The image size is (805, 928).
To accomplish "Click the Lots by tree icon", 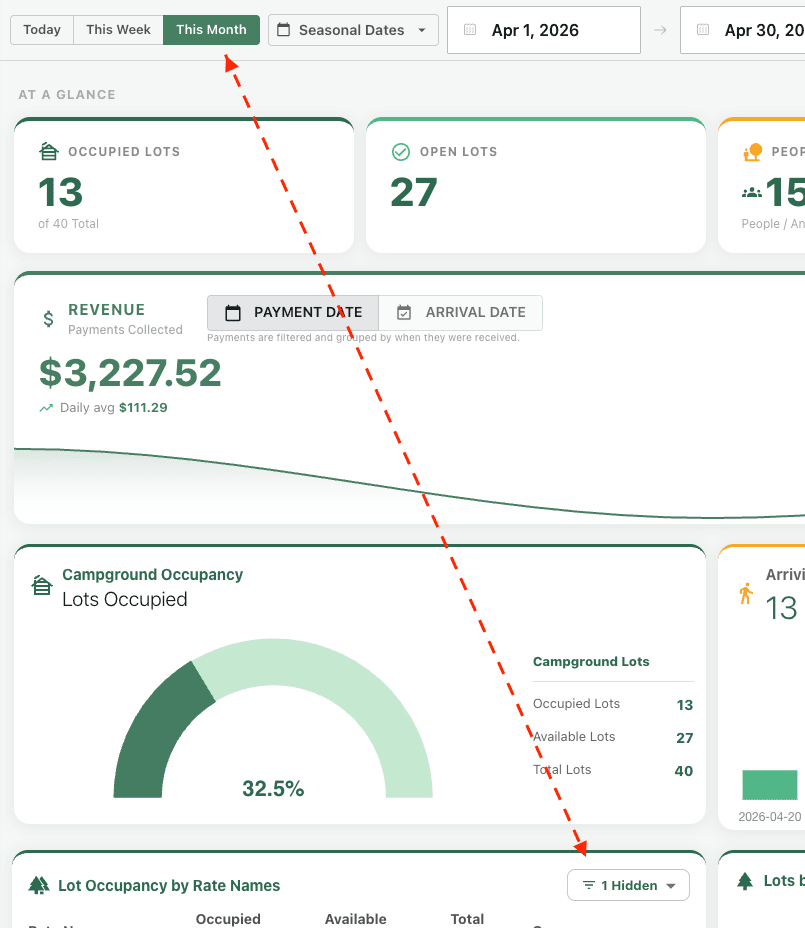I will tap(745, 881).
